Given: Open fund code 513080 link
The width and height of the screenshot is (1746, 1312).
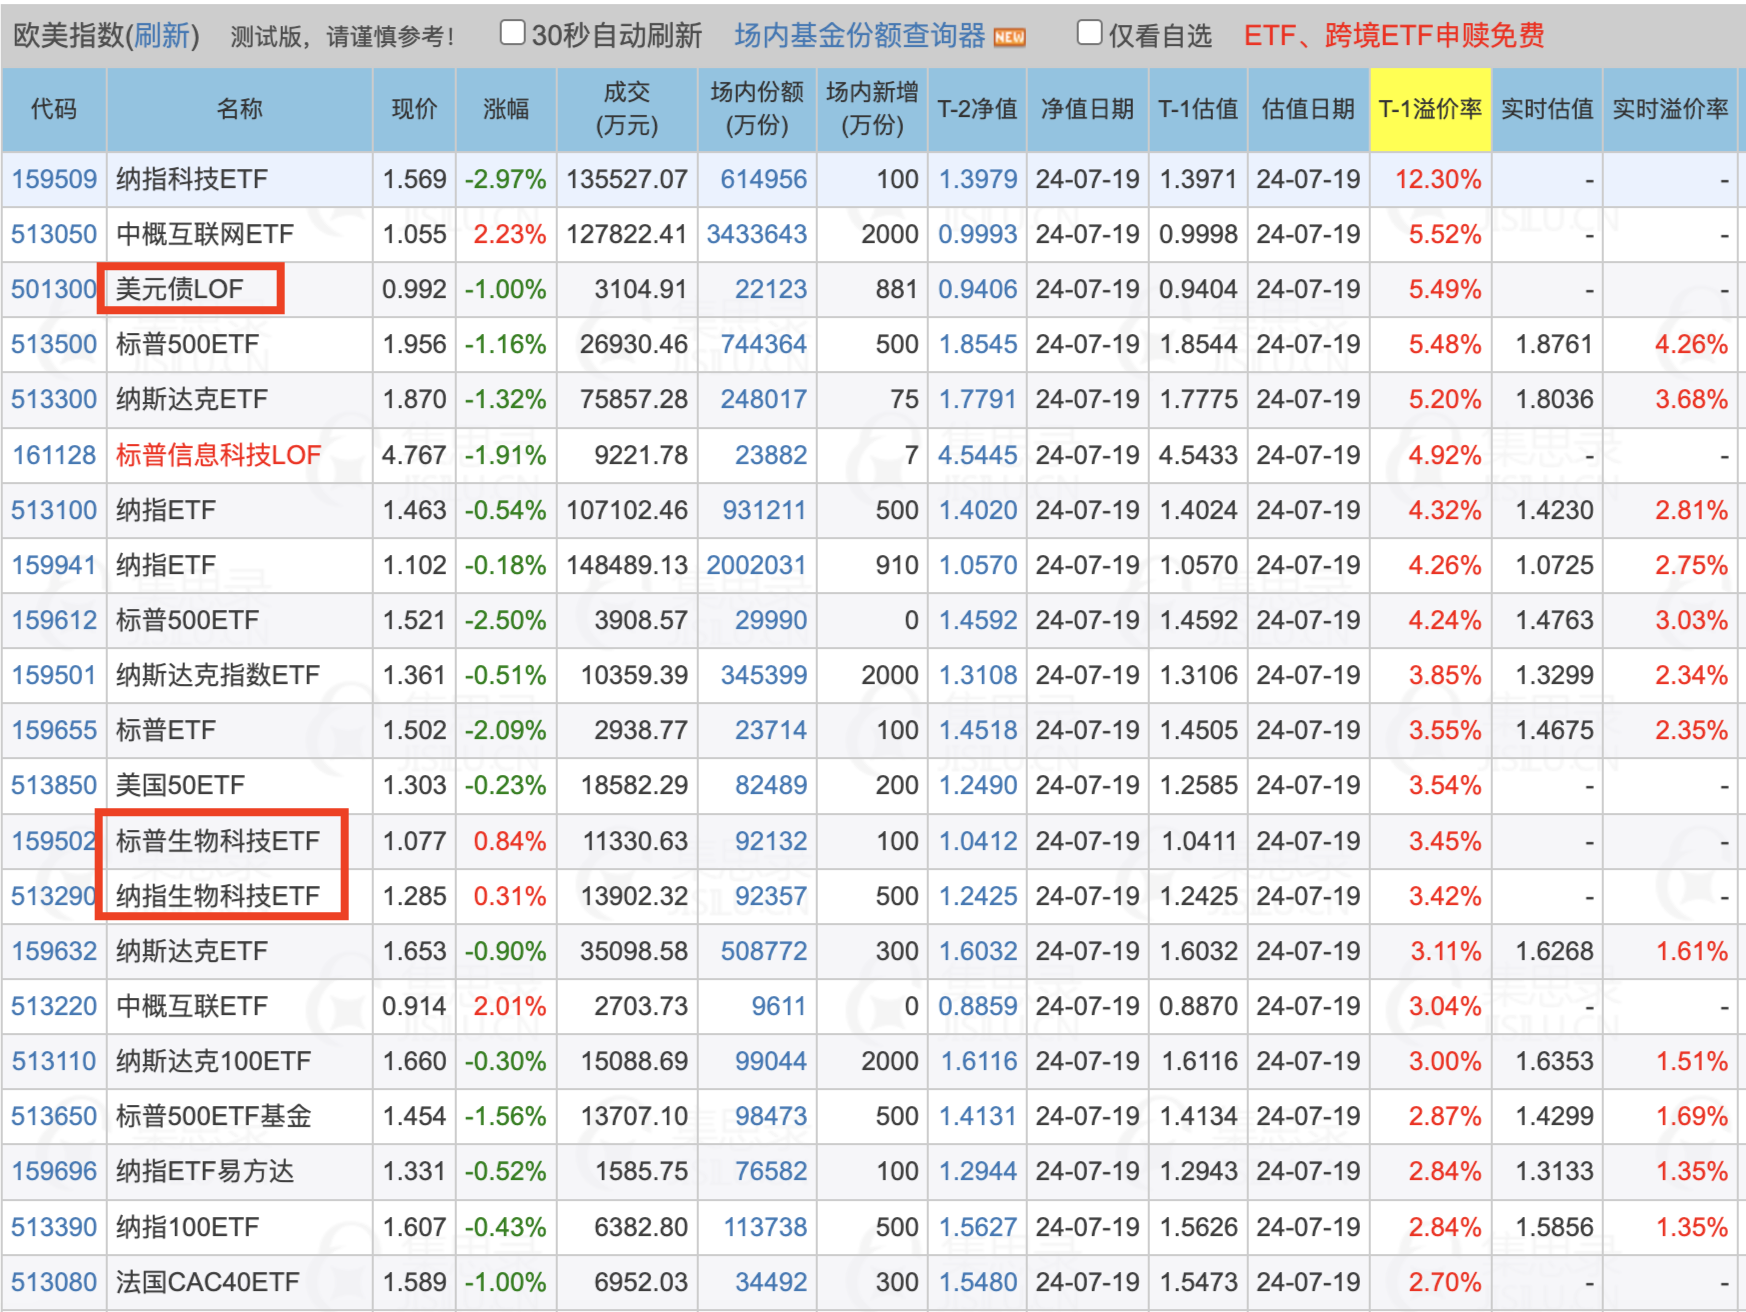Looking at the screenshot, I should pyautogui.click(x=54, y=1283).
